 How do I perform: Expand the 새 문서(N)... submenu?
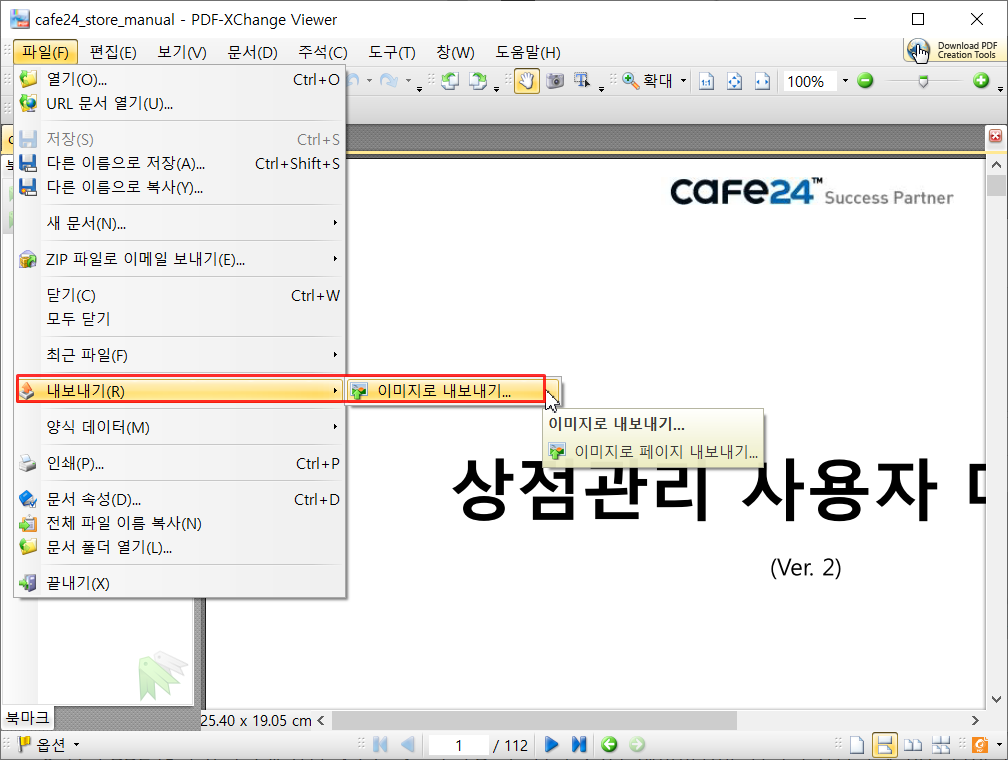pyautogui.click(x=180, y=223)
